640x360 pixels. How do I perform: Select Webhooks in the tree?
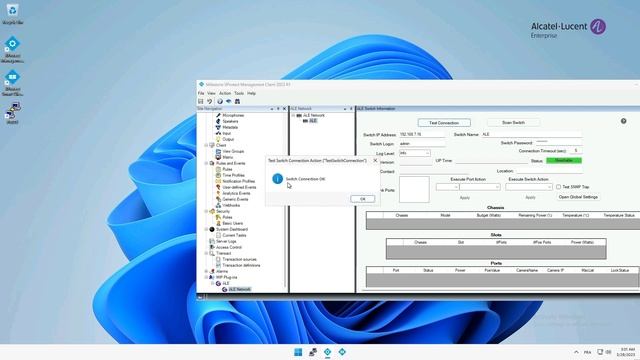tap(231, 205)
